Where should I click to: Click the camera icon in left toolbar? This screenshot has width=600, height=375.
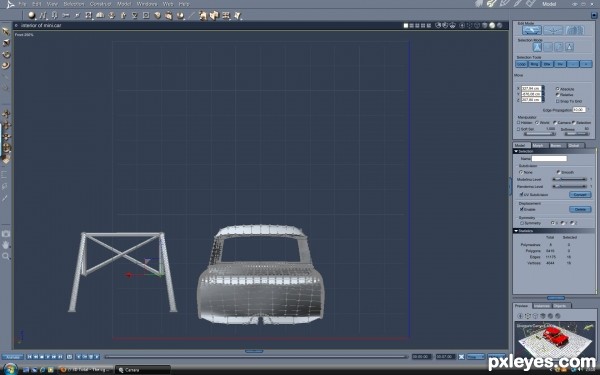(6, 233)
